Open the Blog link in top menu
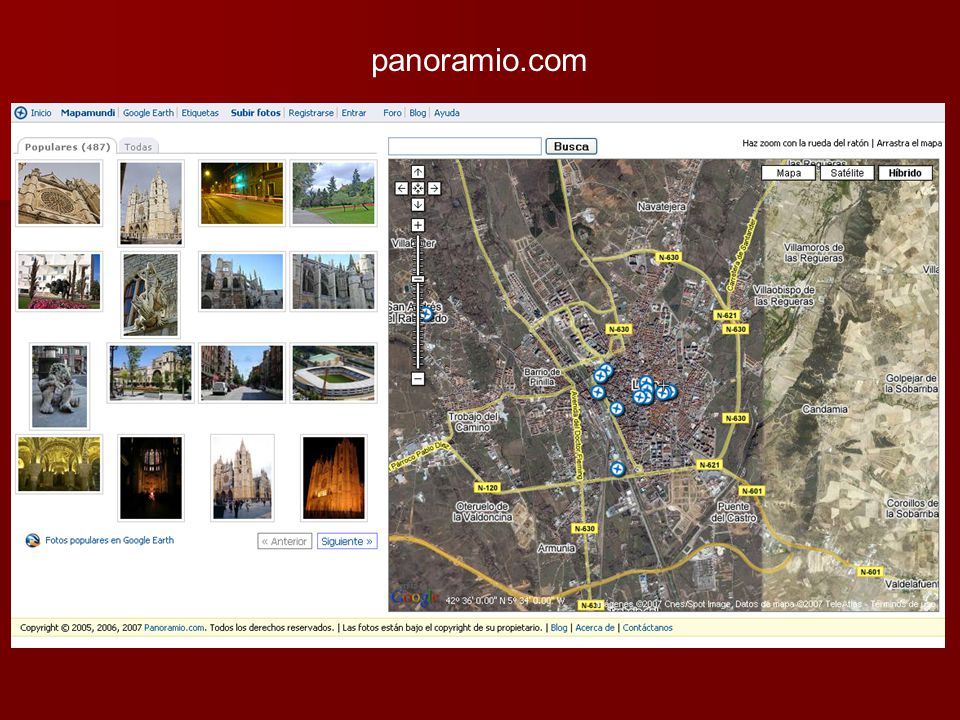960x720 pixels. [x=418, y=113]
